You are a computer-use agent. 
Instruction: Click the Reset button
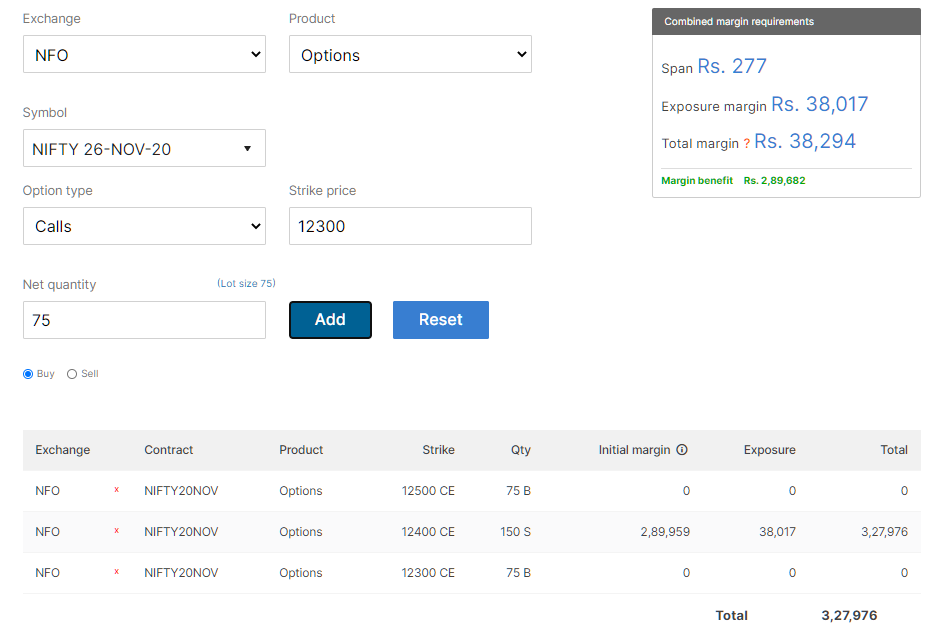(441, 320)
